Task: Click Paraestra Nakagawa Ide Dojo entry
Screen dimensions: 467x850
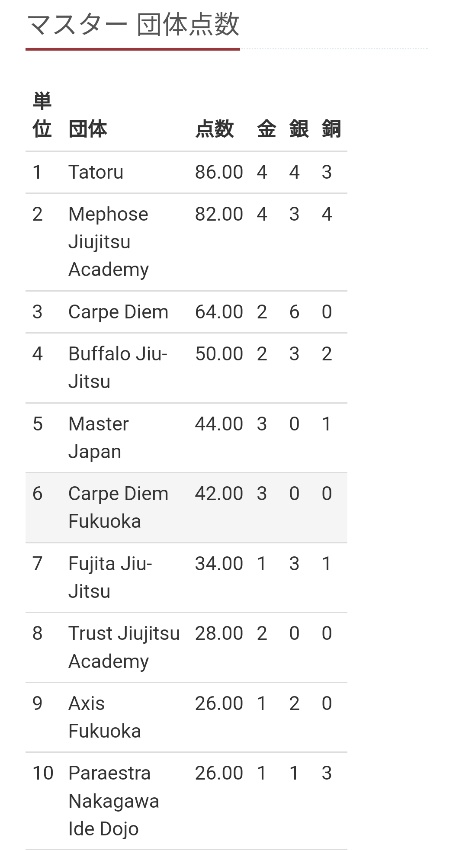Action: tap(113, 801)
